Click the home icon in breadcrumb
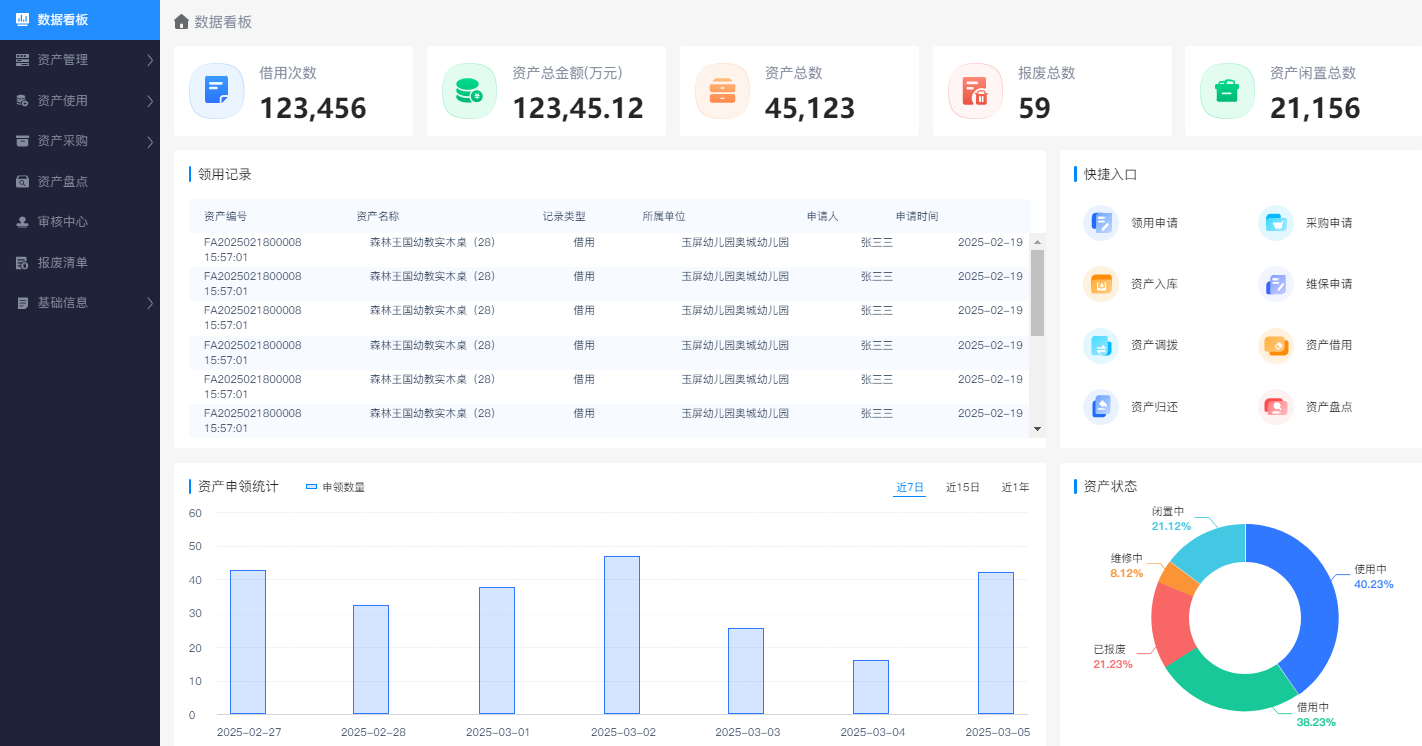 click(181, 22)
